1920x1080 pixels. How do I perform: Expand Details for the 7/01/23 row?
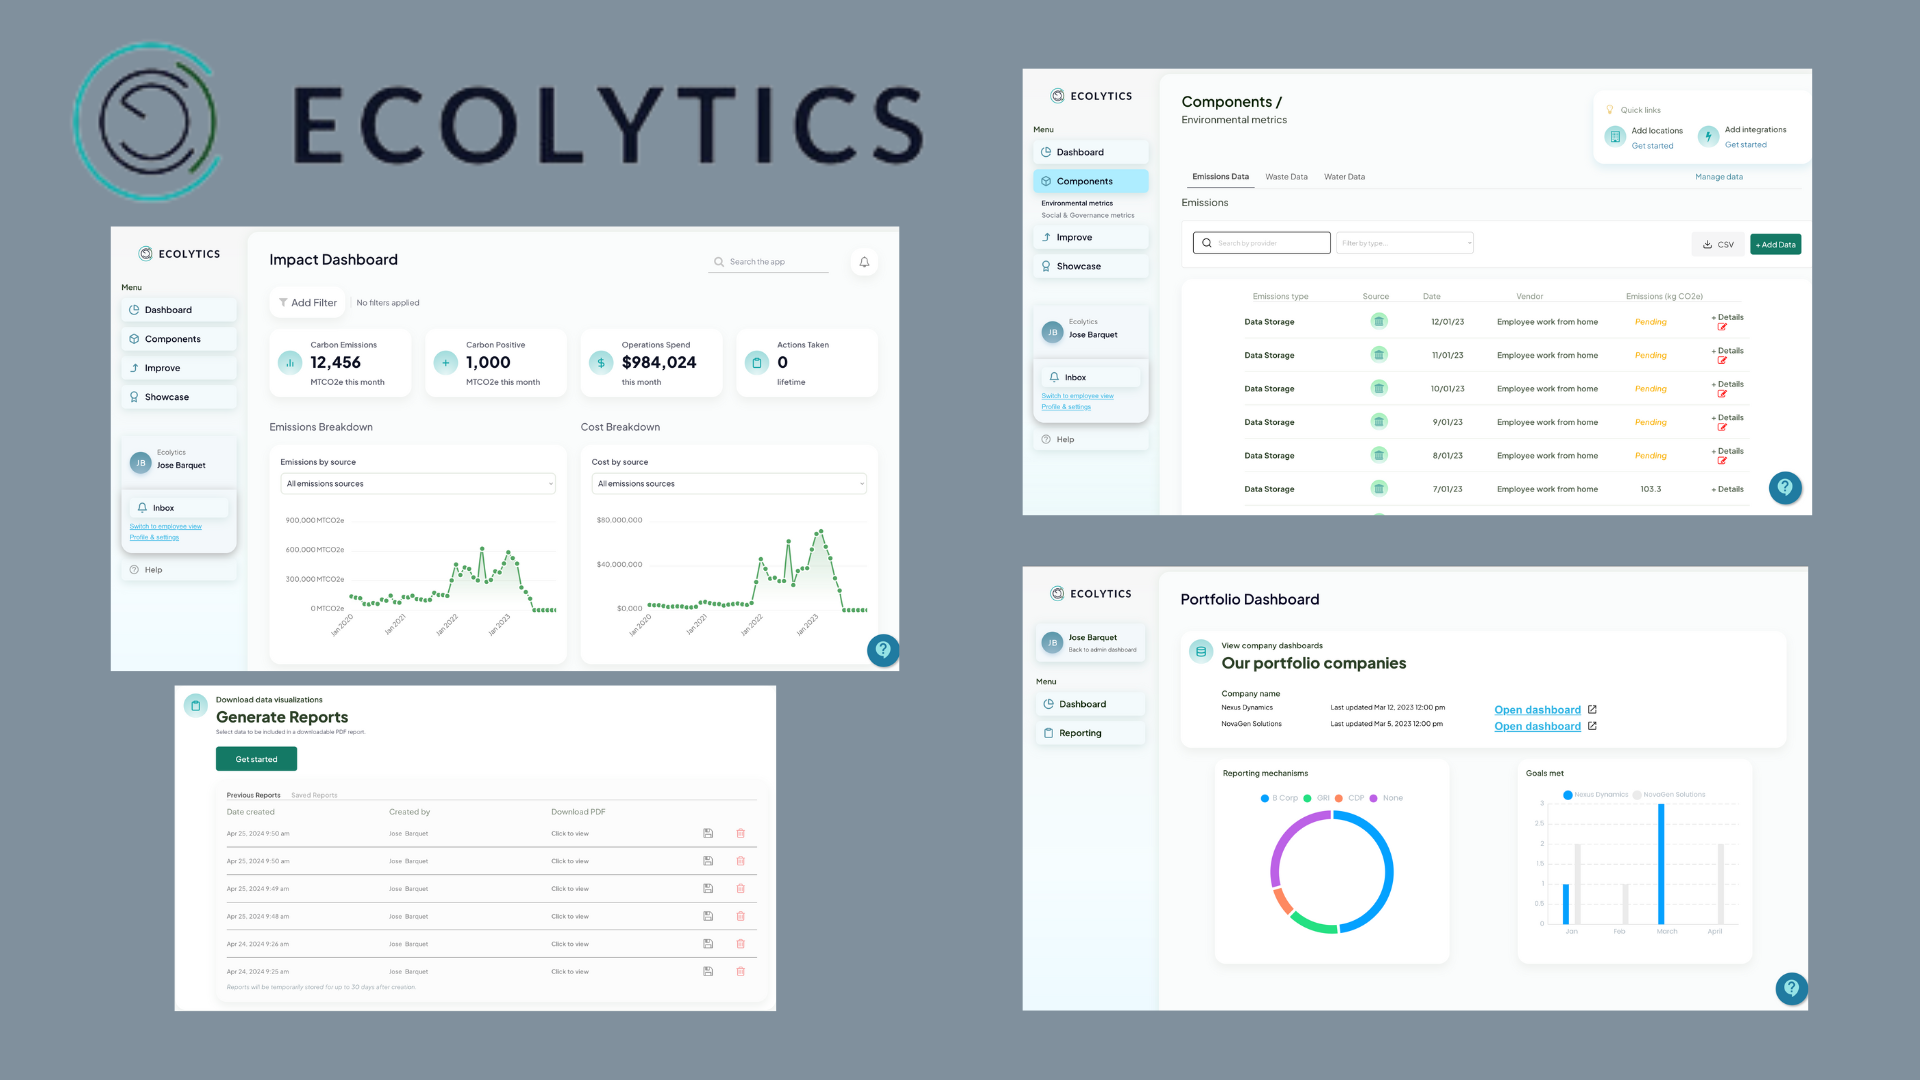(x=1727, y=489)
